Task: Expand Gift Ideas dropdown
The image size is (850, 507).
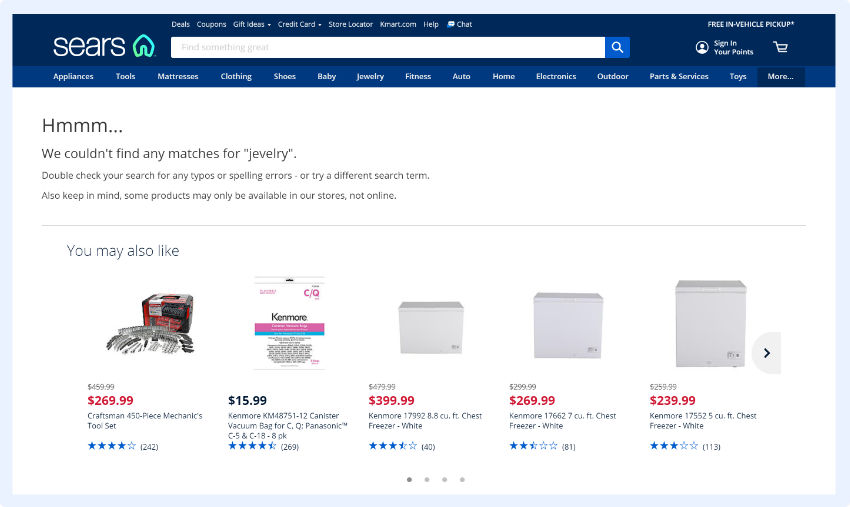Action: (251, 24)
